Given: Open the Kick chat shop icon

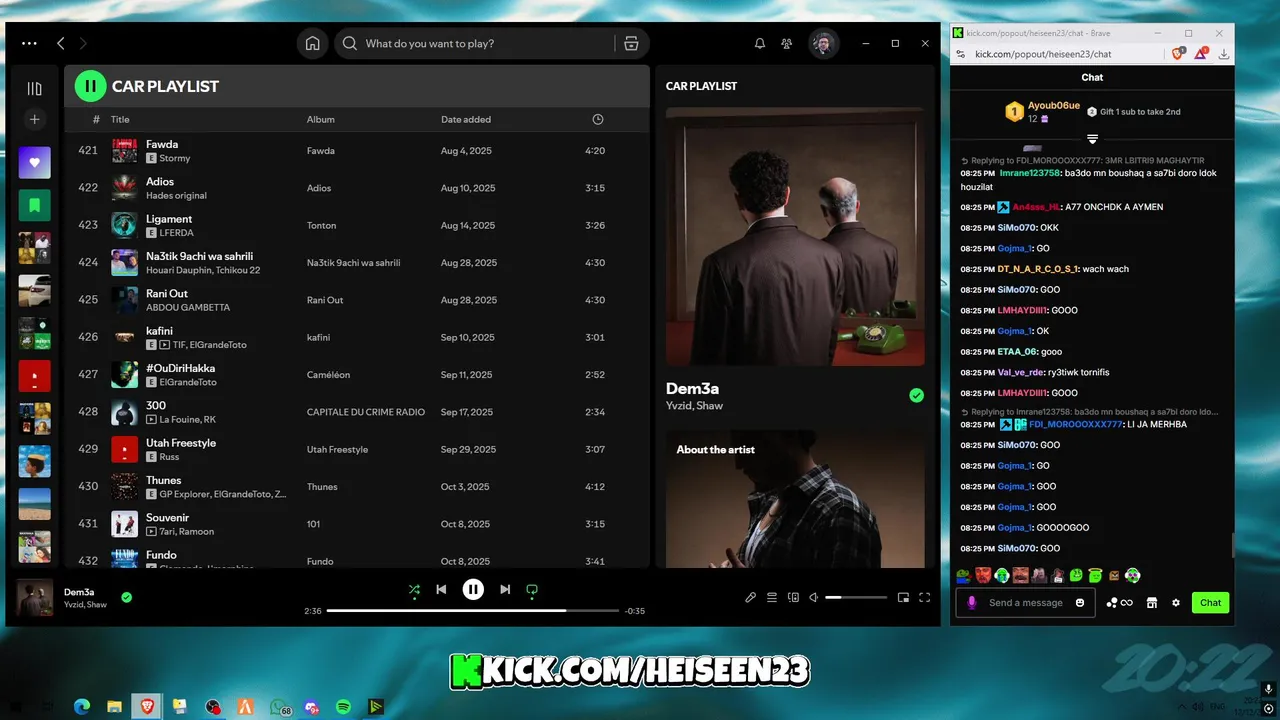Looking at the screenshot, I should tap(1151, 603).
